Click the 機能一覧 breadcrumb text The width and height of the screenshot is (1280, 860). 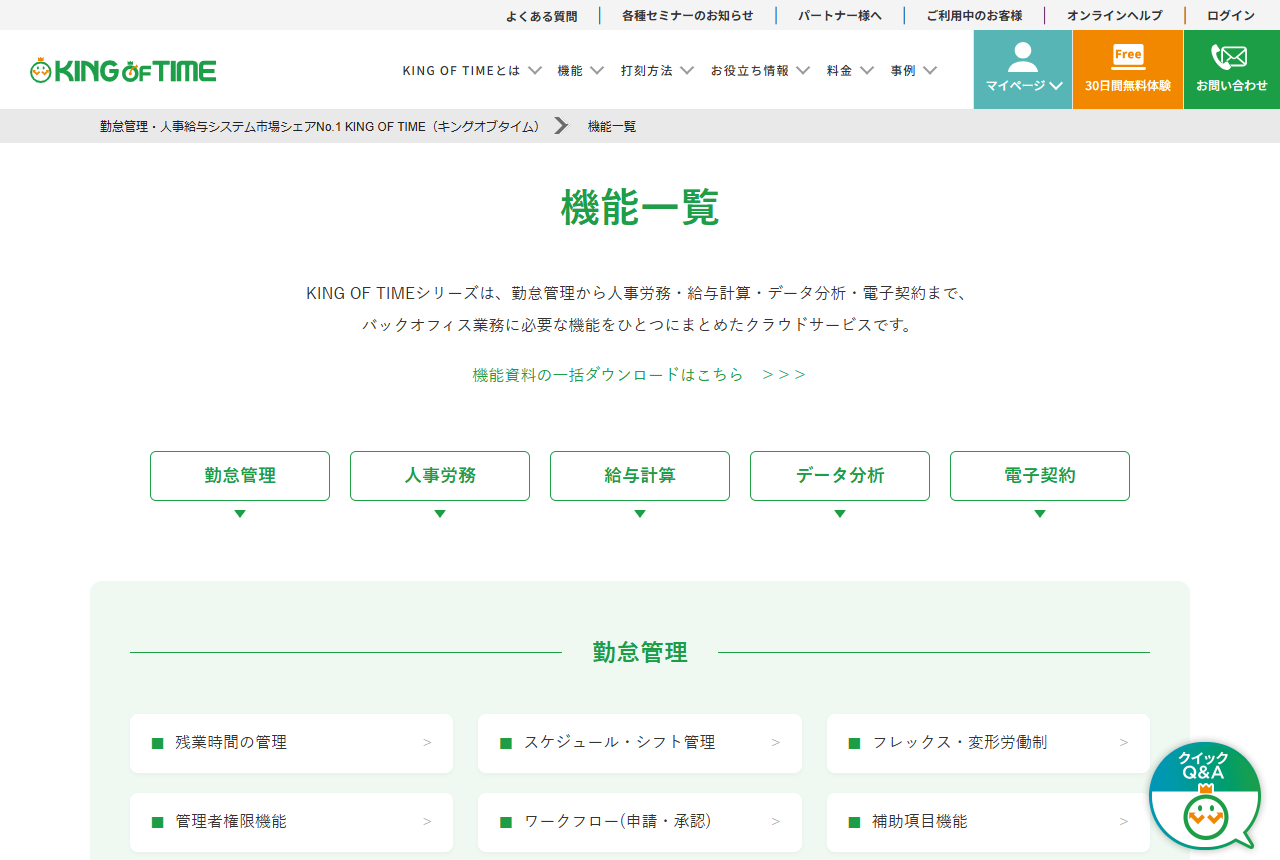612,126
